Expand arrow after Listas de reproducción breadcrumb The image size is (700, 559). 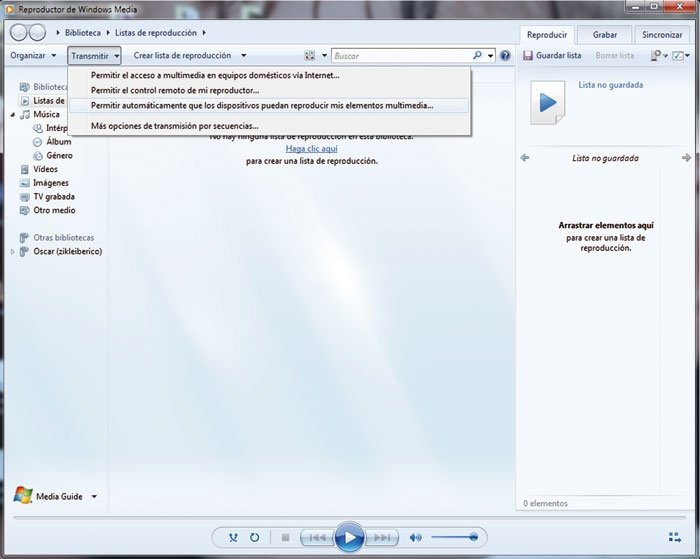(204, 33)
